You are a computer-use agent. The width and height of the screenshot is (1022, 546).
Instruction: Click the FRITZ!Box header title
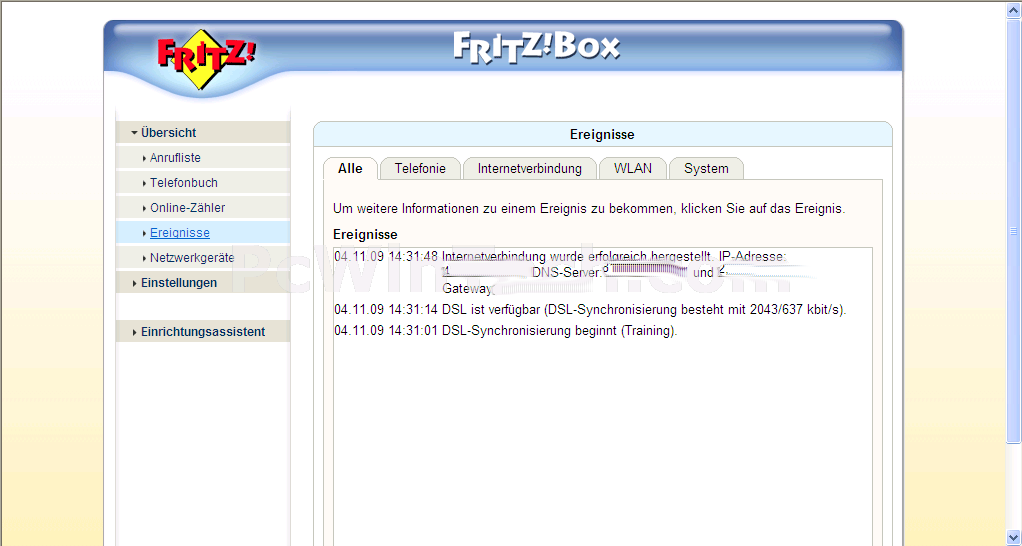click(x=536, y=48)
